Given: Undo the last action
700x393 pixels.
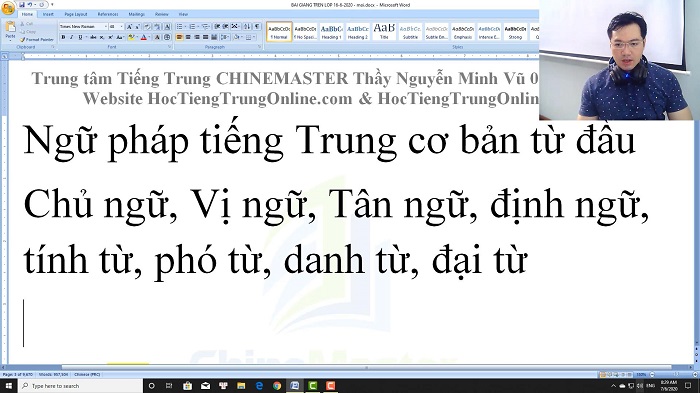Looking at the screenshot, I should pyautogui.click(x=30, y=4).
